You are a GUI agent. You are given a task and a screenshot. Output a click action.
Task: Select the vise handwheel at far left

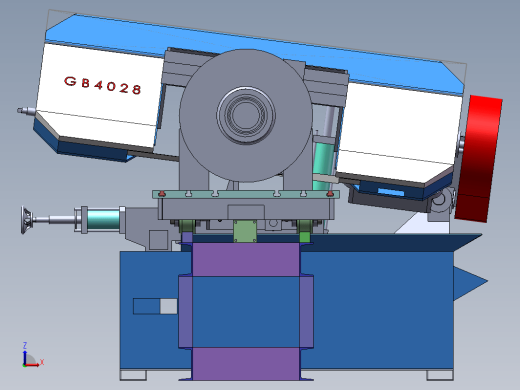(x=27, y=220)
